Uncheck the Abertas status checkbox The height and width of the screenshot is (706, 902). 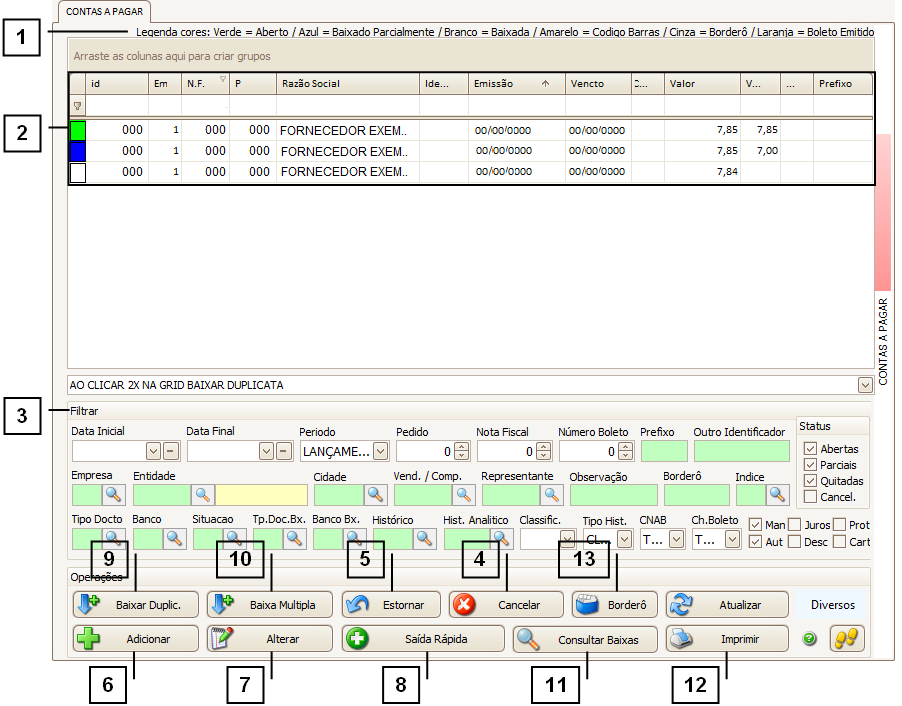pyautogui.click(x=810, y=449)
